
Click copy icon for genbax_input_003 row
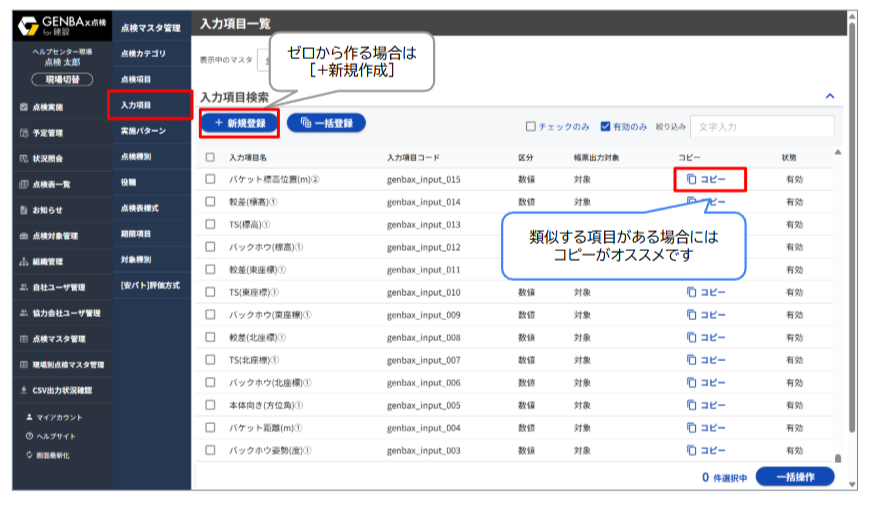(691, 450)
